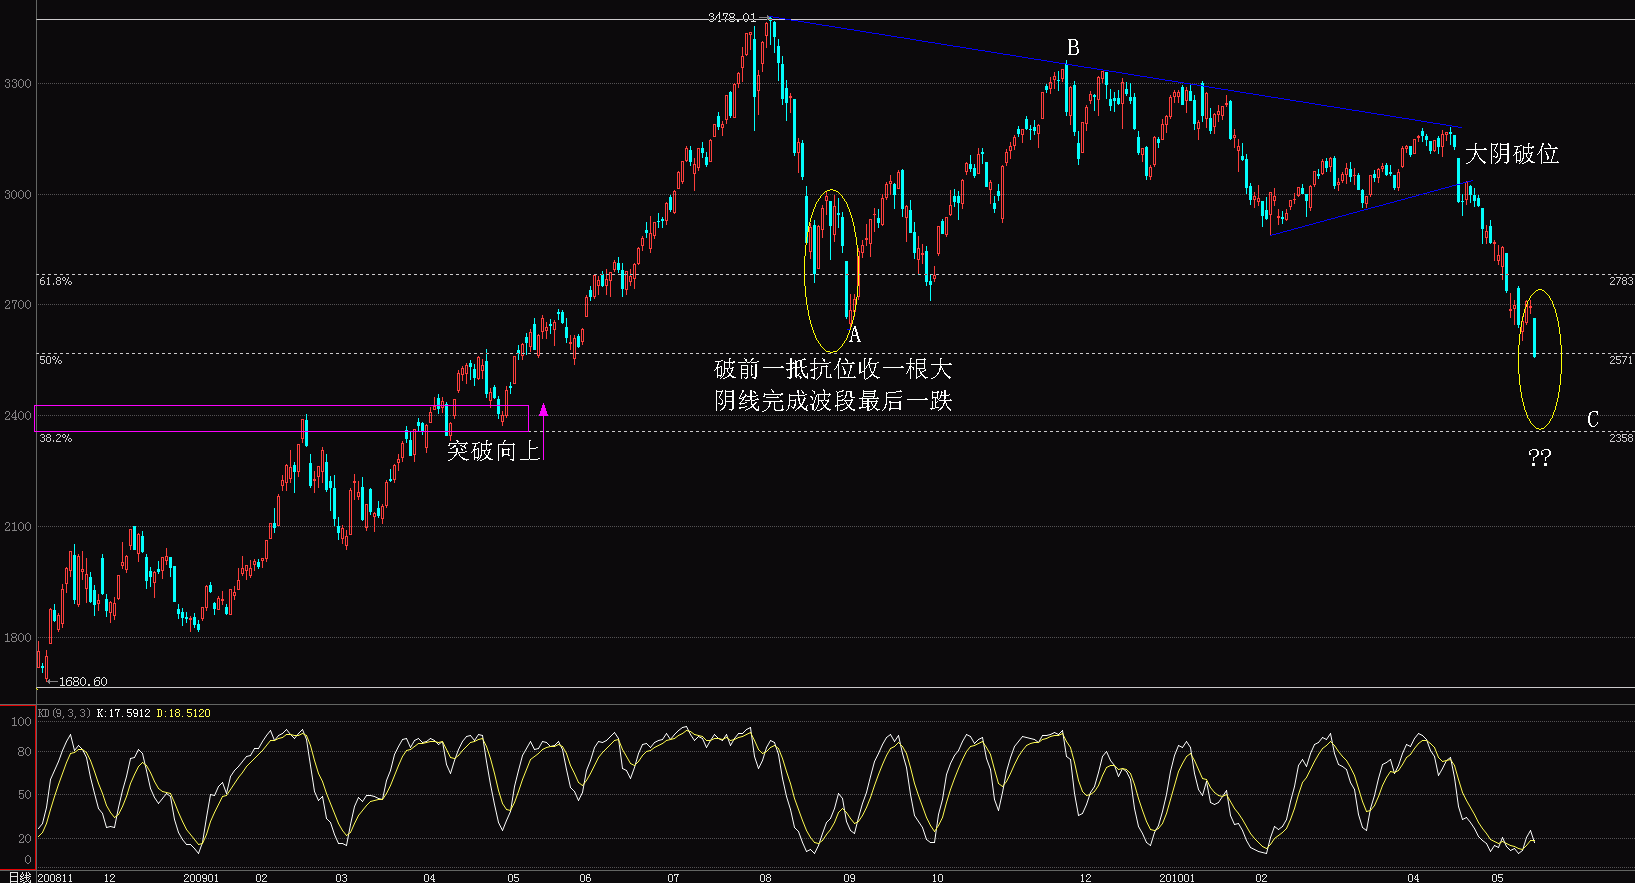This screenshot has width=1635, height=883.
Task: Click the ?? annotation below the ellipse
Action: point(1539,458)
